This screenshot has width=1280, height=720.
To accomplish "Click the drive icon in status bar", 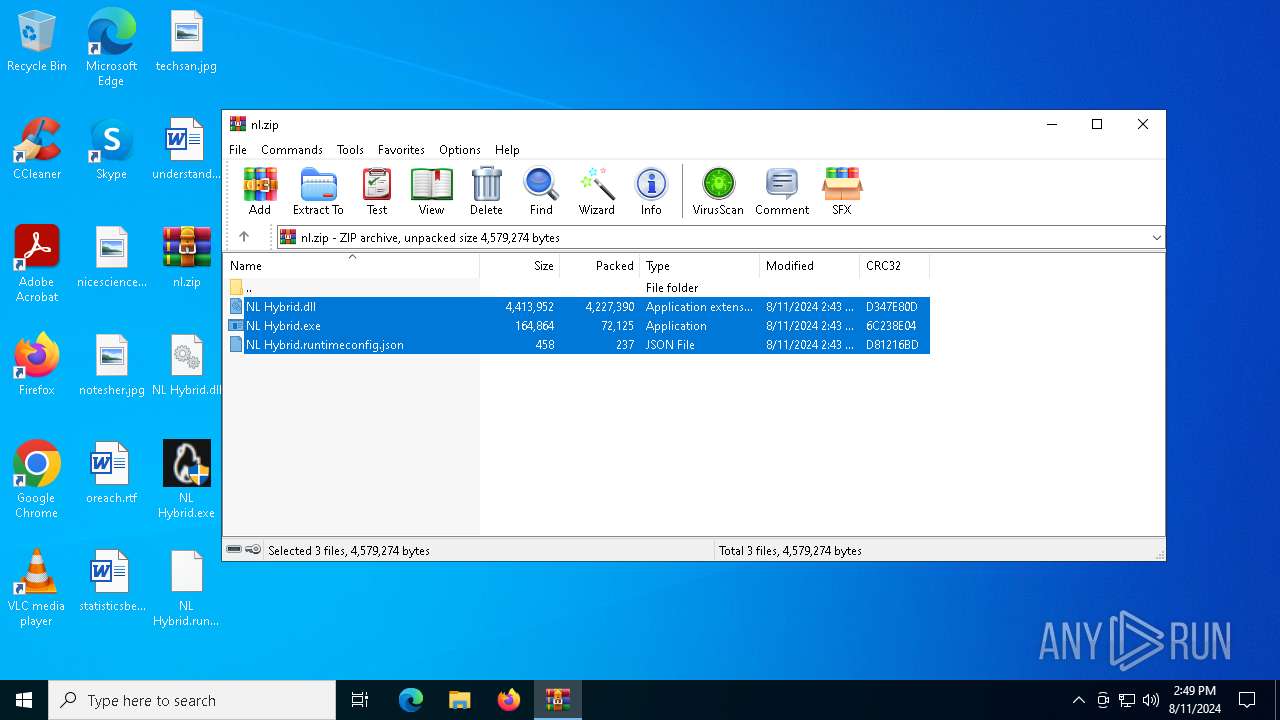I will (234, 550).
